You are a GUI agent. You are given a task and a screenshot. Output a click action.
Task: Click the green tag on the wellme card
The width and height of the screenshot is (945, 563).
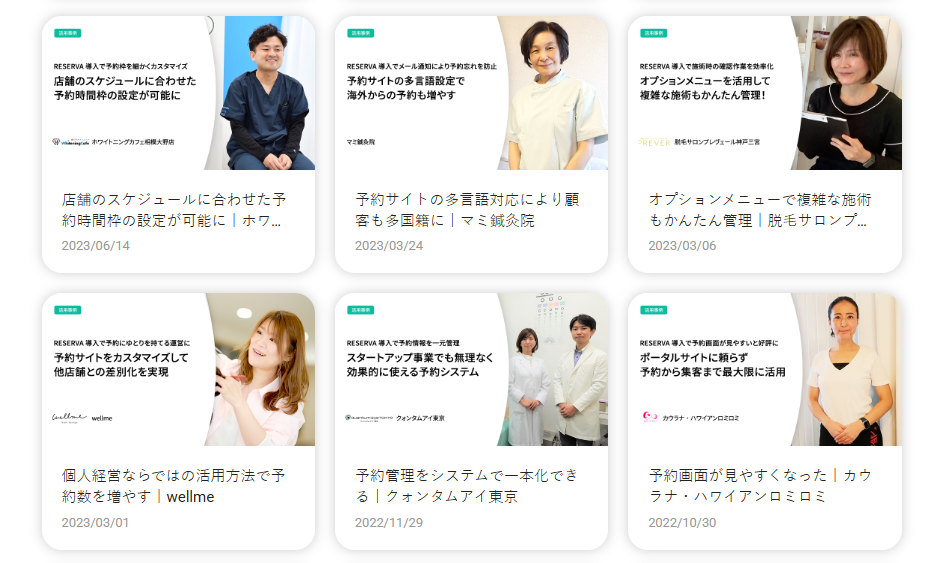point(68,310)
